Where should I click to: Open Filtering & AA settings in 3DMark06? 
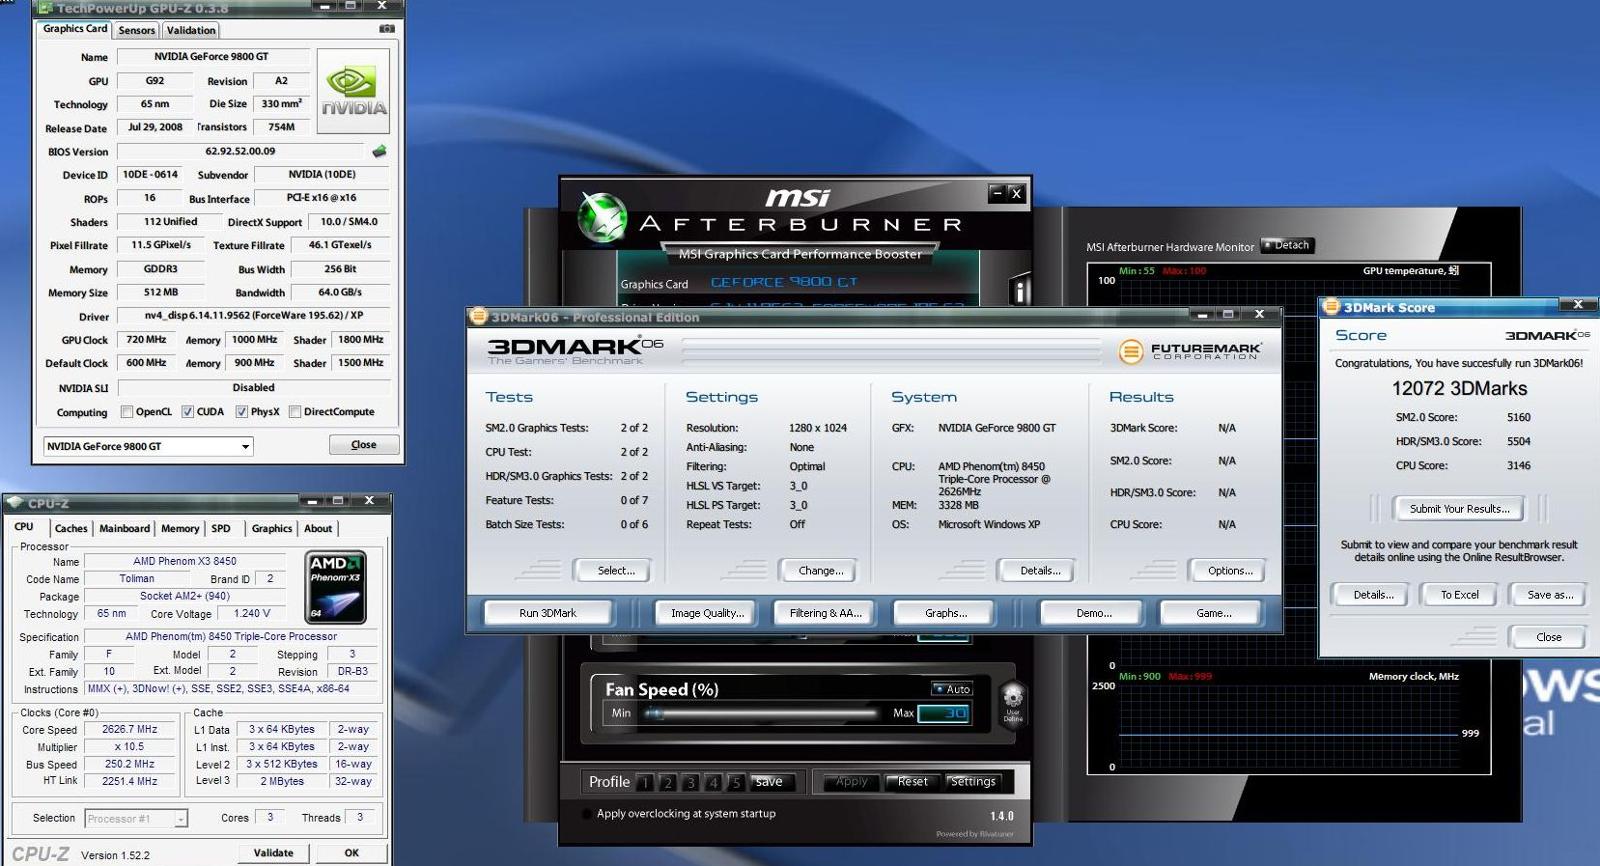coord(825,613)
